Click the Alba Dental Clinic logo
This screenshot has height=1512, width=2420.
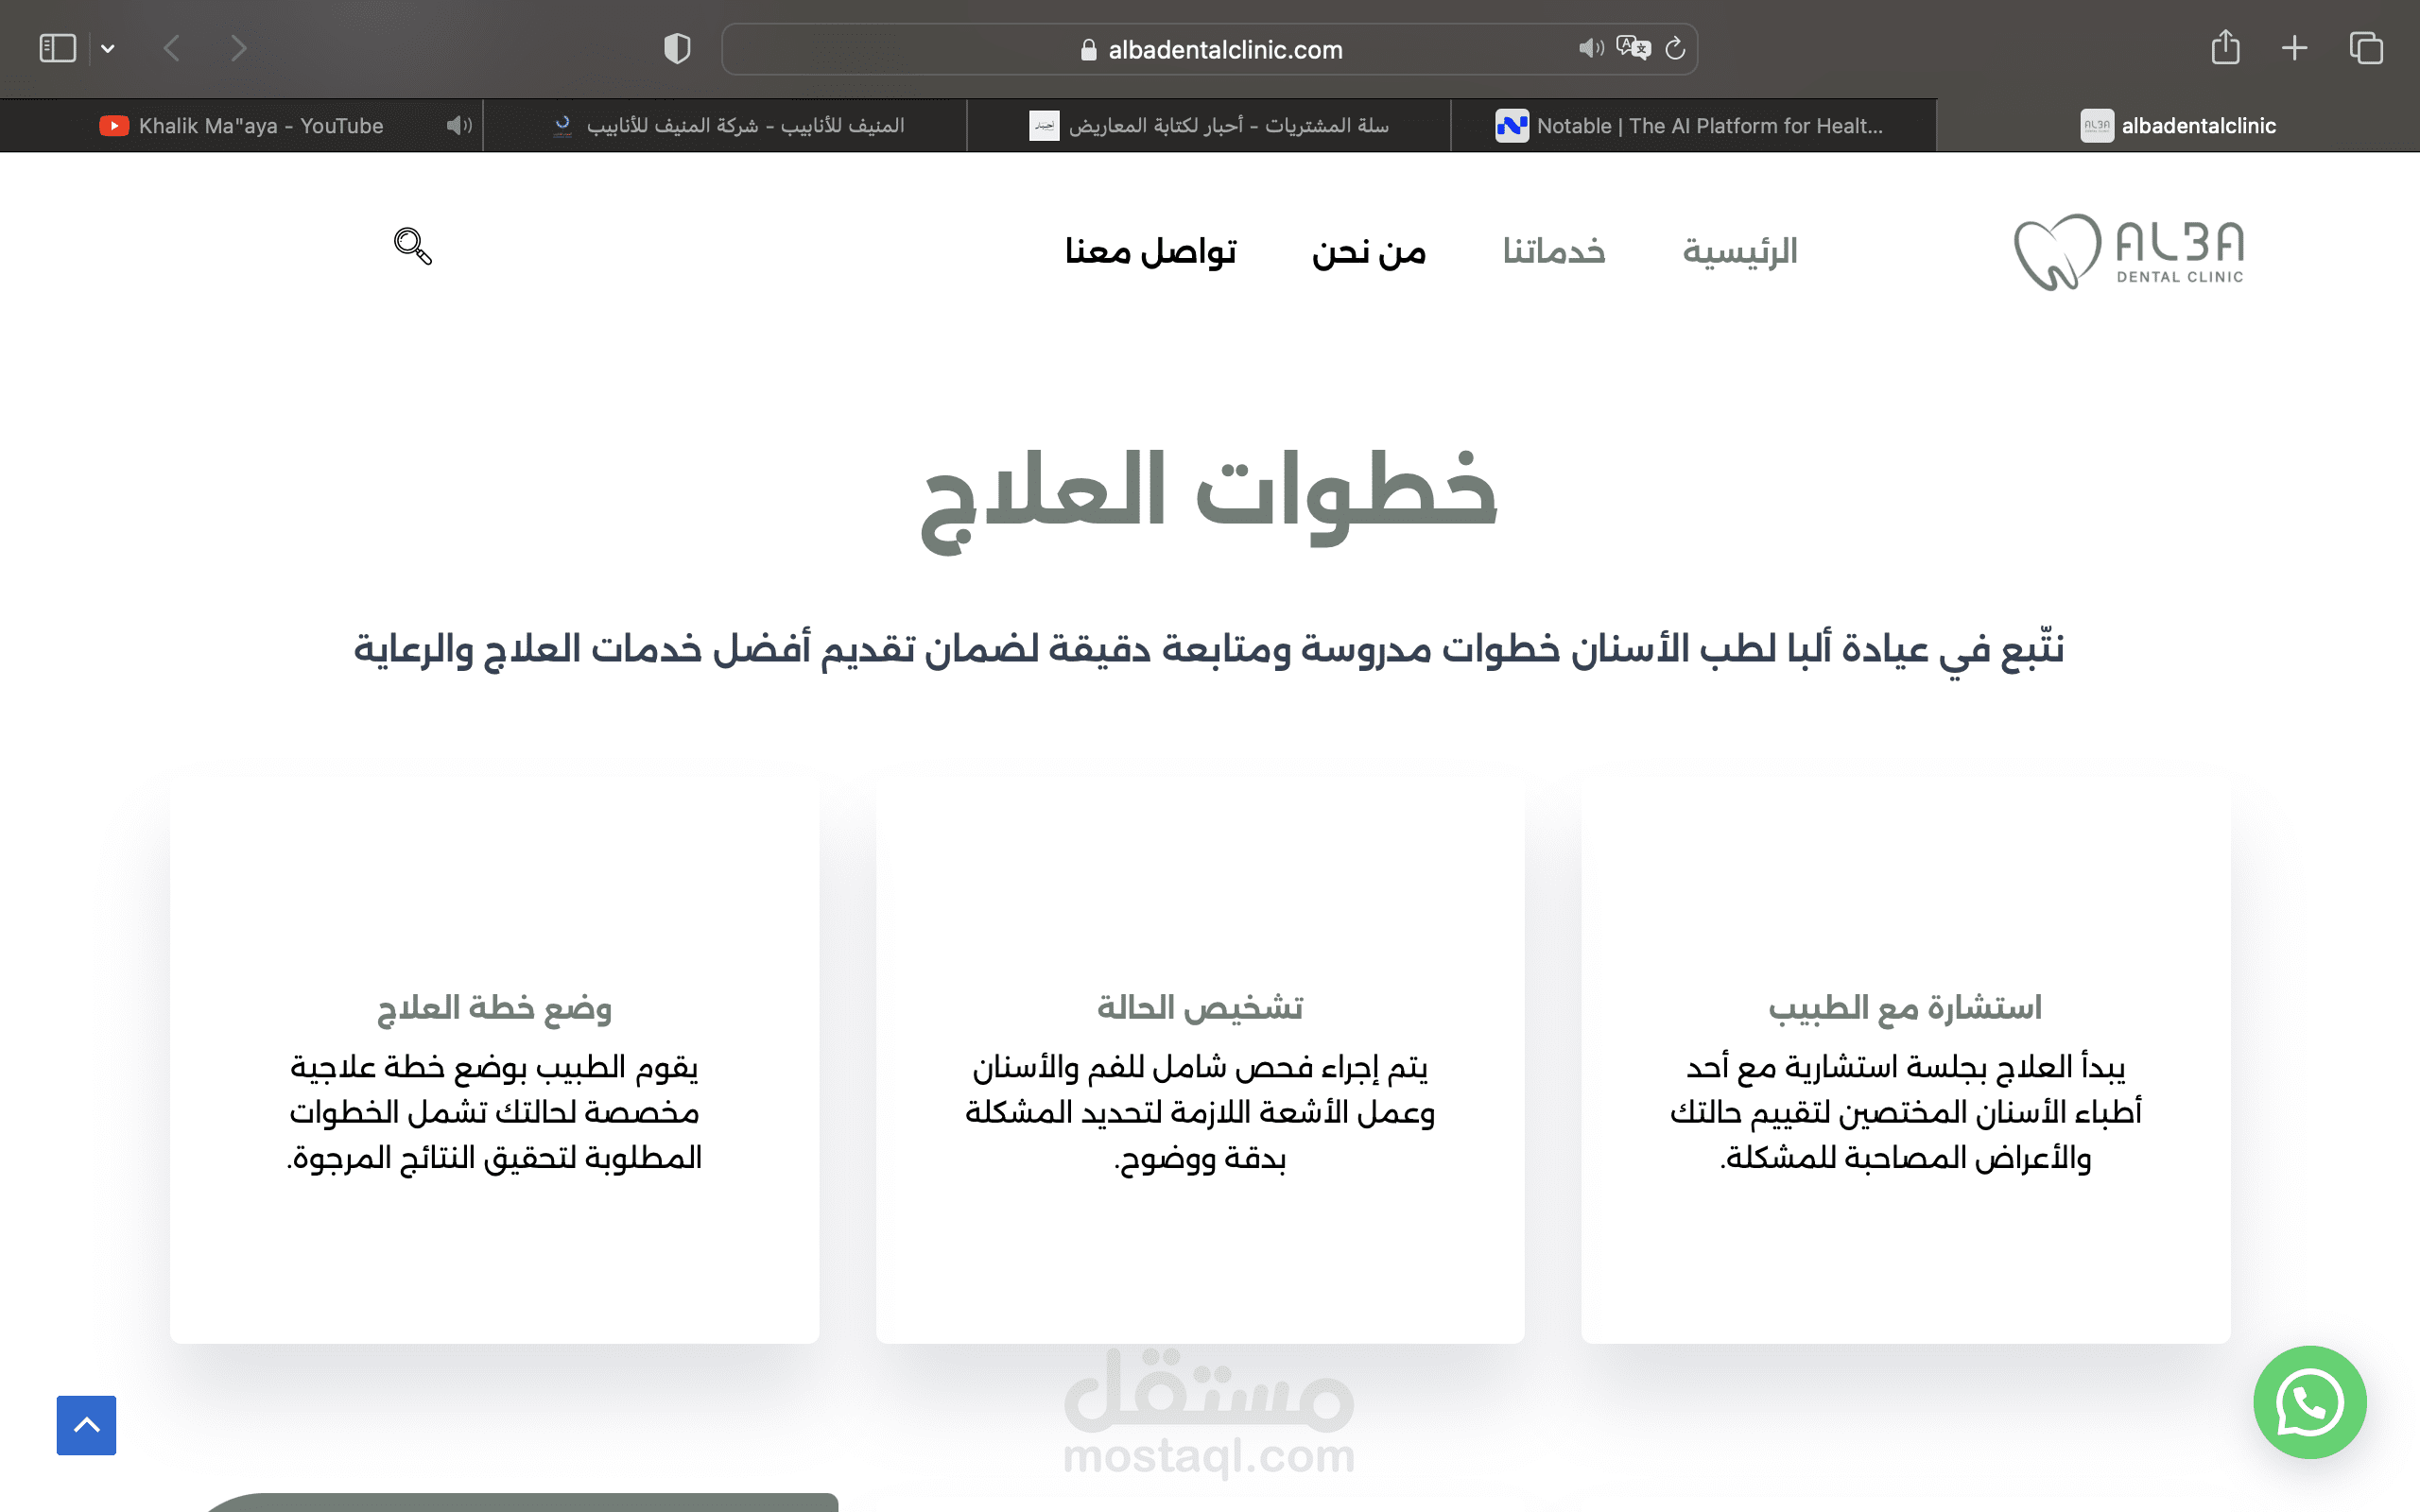(x=2129, y=251)
